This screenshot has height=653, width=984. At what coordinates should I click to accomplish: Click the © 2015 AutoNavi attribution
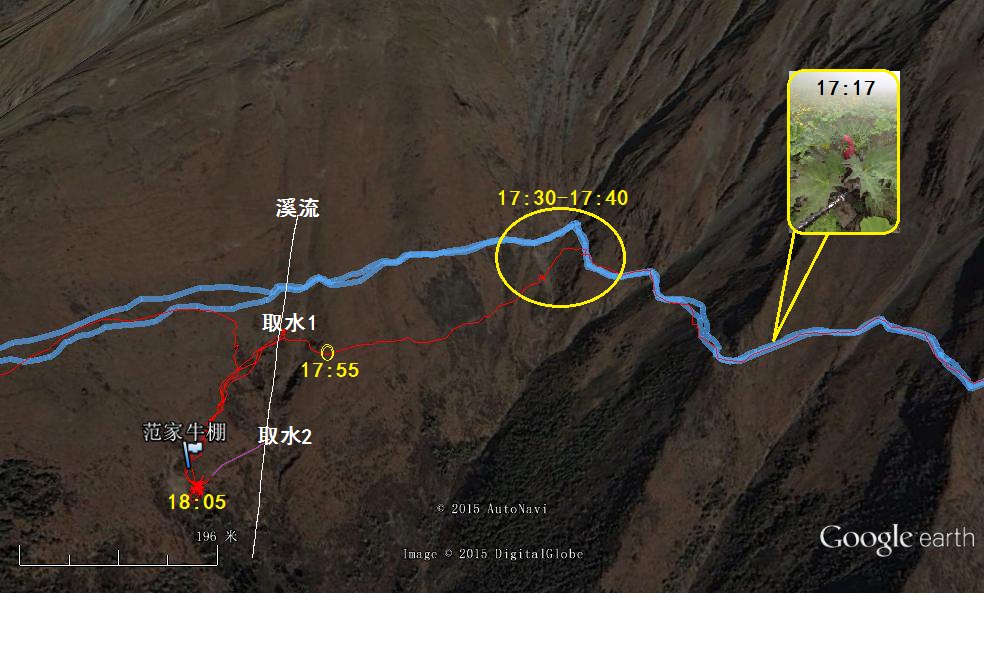coord(491,509)
